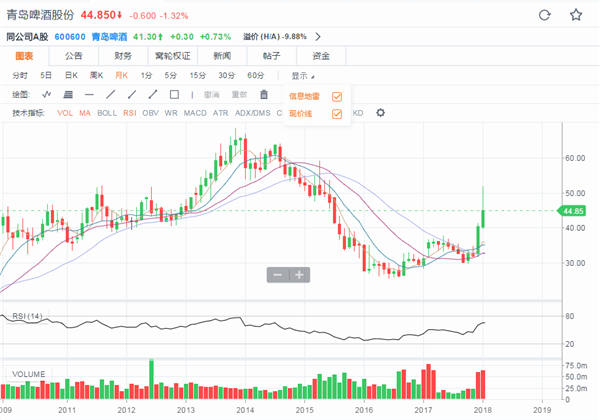This screenshot has width=600, height=420.
Task: Select the parallel lines drawing tool
Action: pyautogui.click(x=67, y=94)
